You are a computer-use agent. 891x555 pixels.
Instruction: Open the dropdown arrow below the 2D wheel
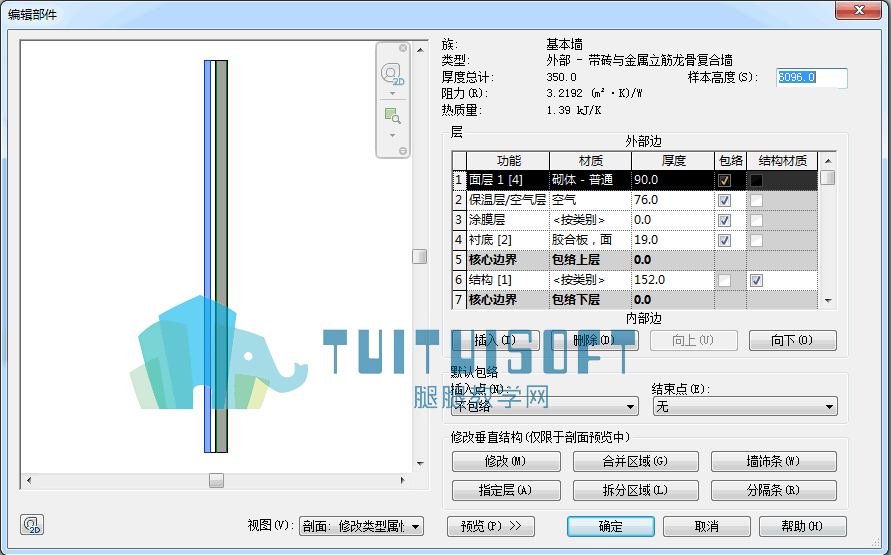click(x=392, y=94)
